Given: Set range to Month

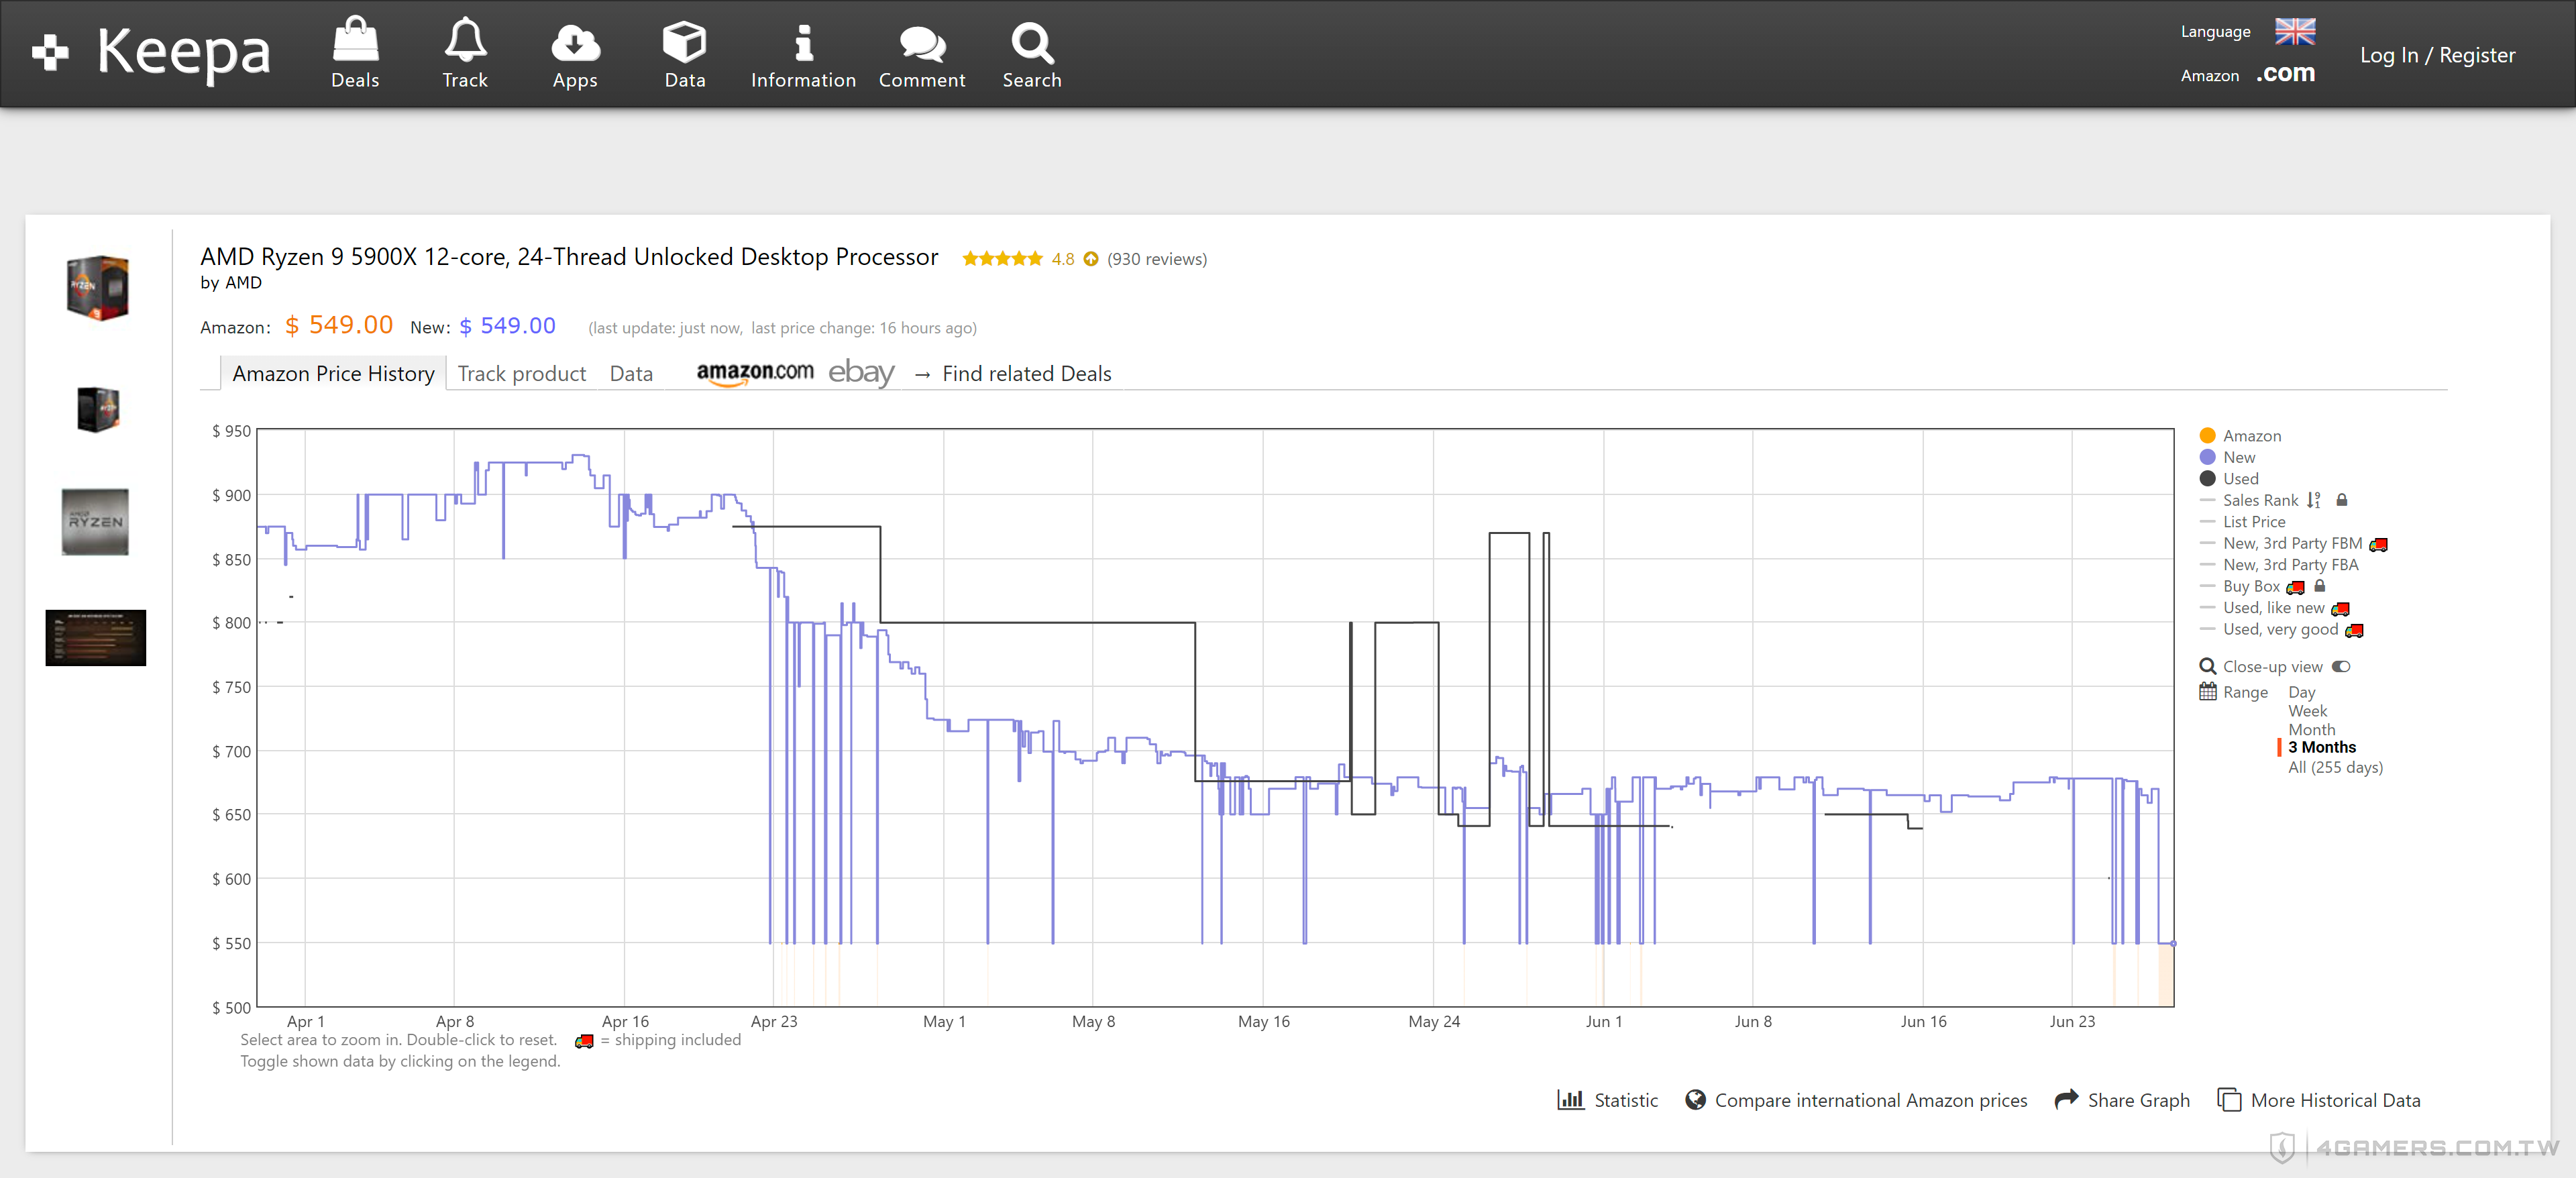Looking at the screenshot, I should tap(2311, 729).
